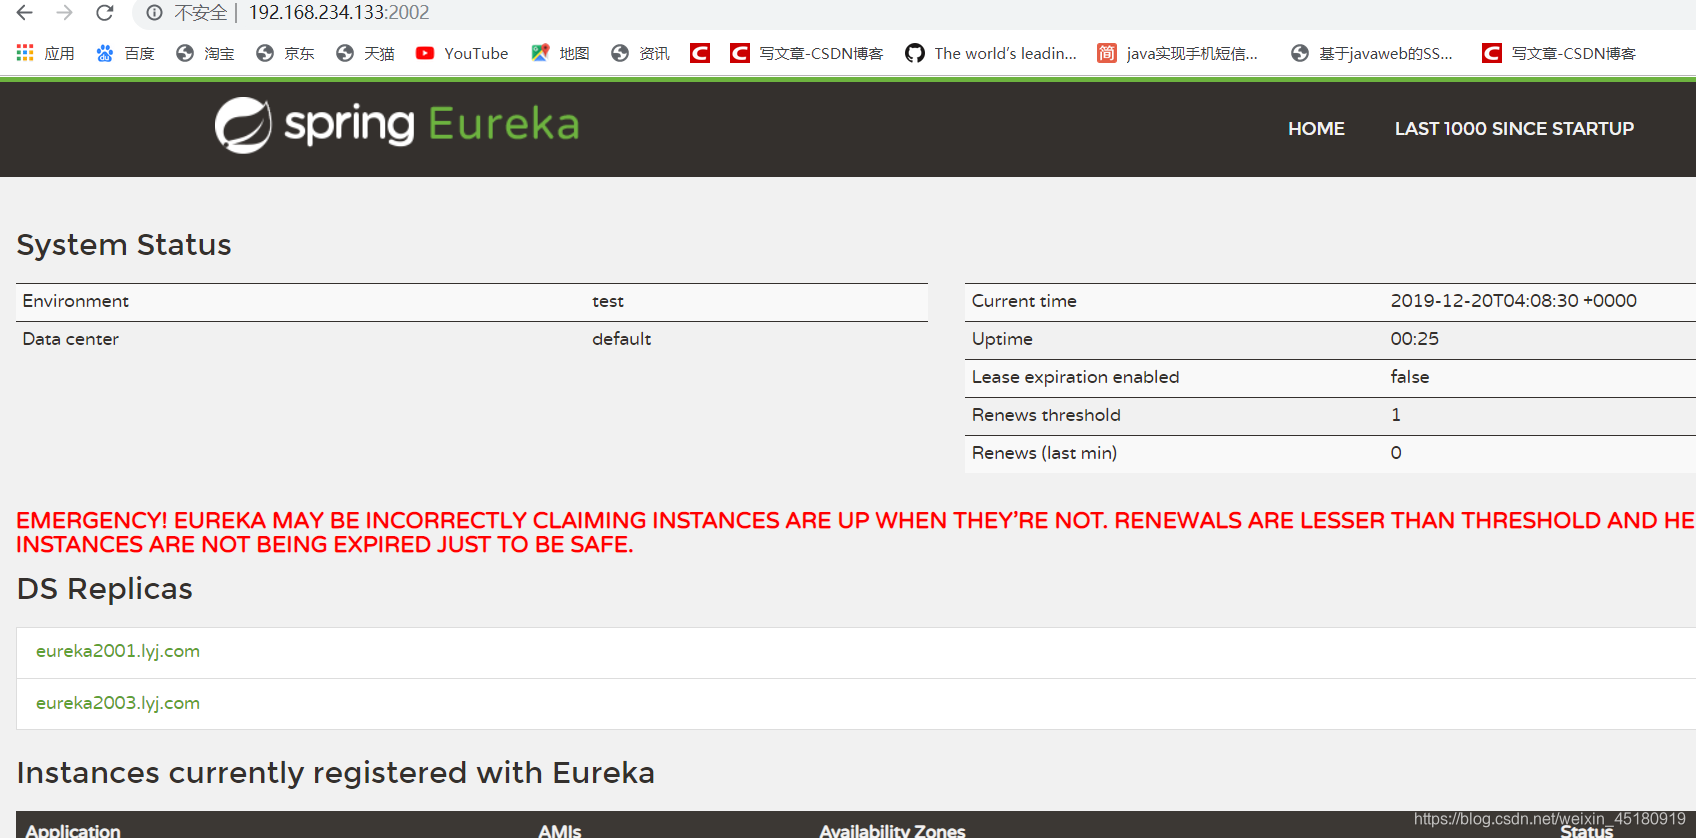
Task: Click the unlabeled red CSDN bookmark icon
Action: pos(700,53)
